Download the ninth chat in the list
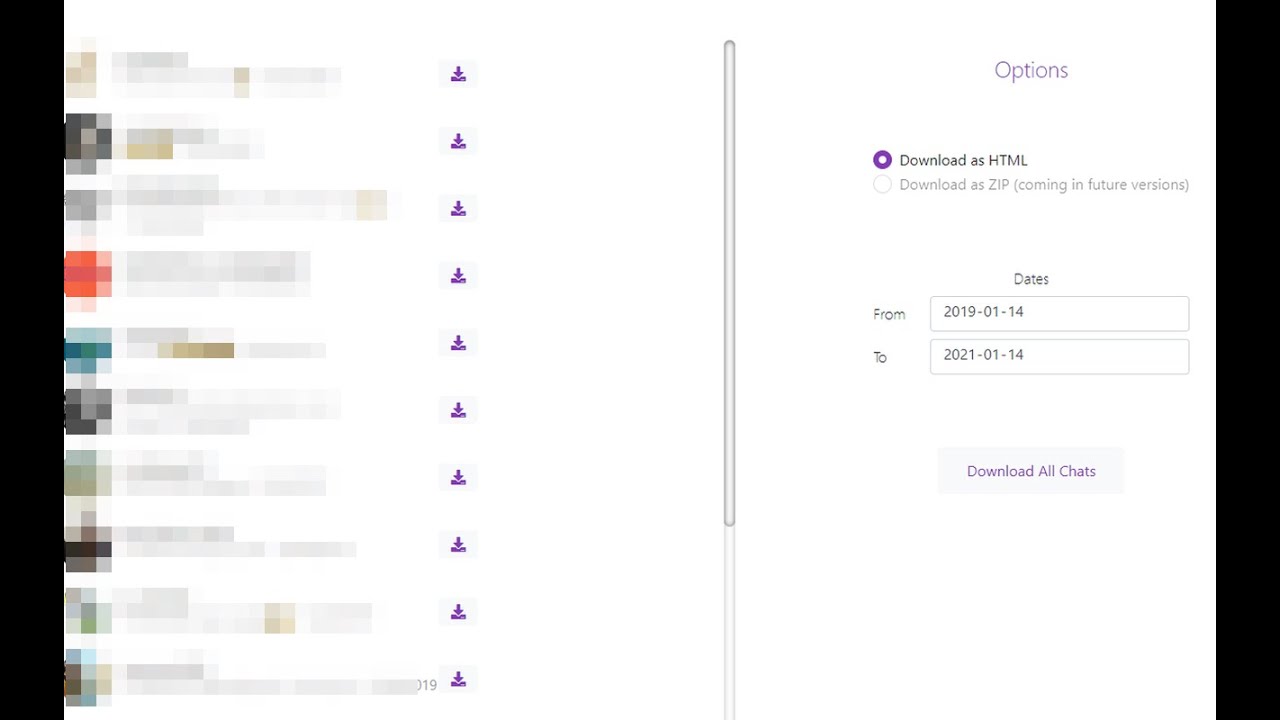This screenshot has width=1280, height=720. point(458,612)
